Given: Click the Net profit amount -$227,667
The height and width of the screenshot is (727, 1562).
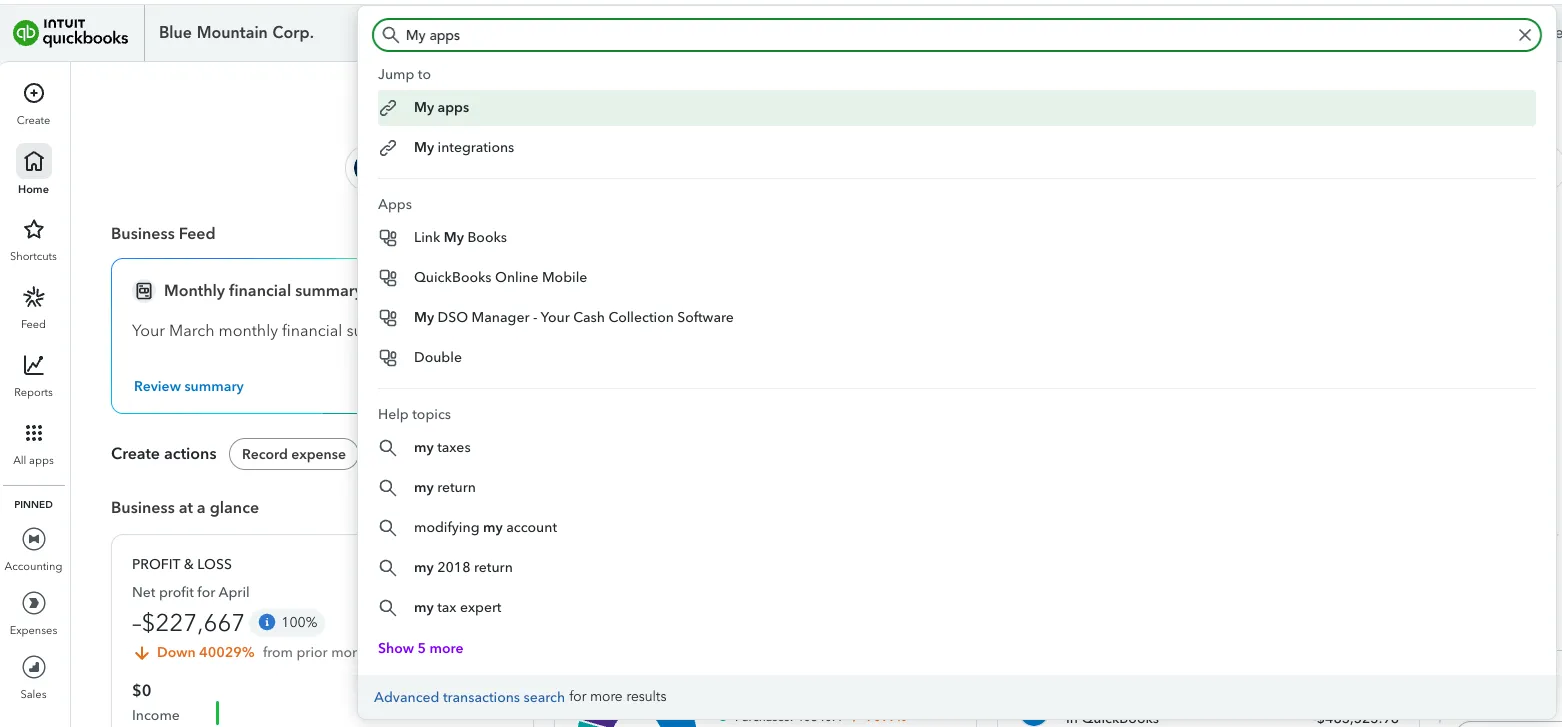Looking at the screenshot, I should tap(188, 623).
